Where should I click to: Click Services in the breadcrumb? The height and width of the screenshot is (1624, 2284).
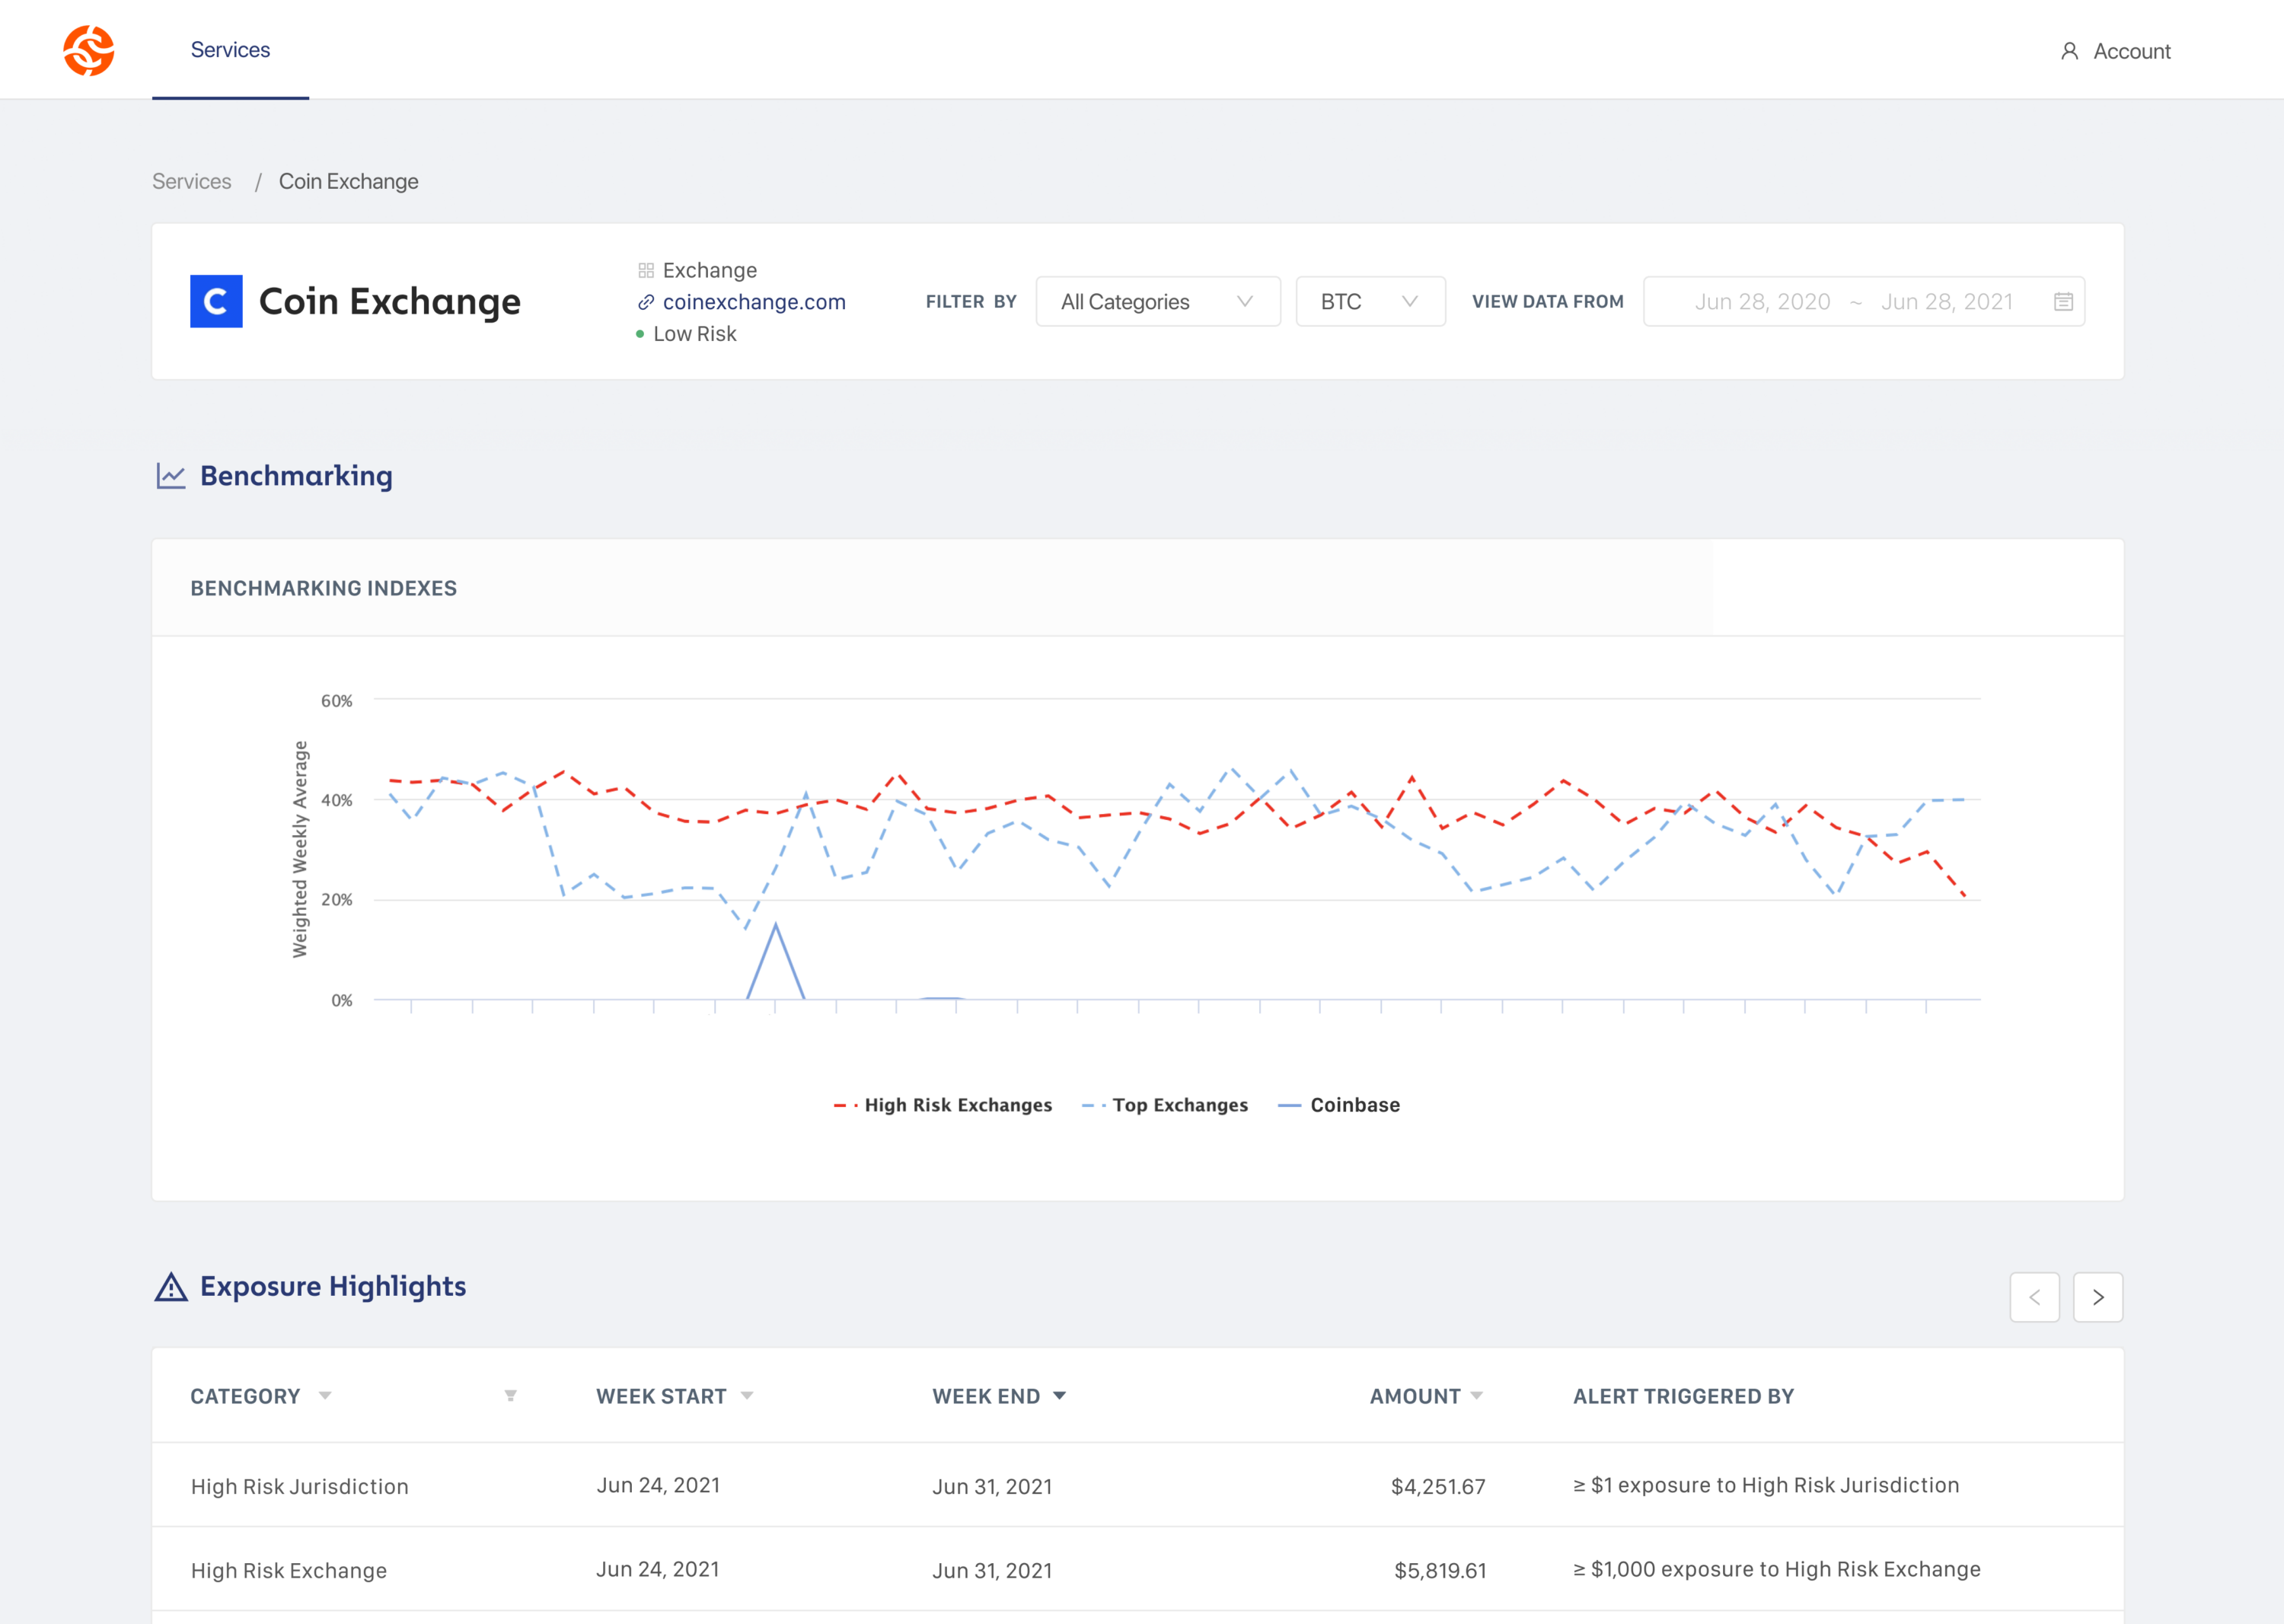191,181
